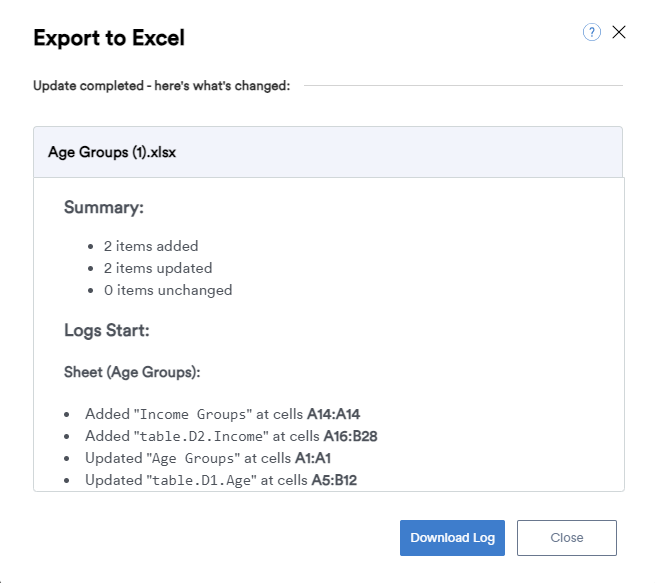Select the Age Groups (1).xlsx file header
This screenshot has height=583, width=655.
[x=112, y=153]
